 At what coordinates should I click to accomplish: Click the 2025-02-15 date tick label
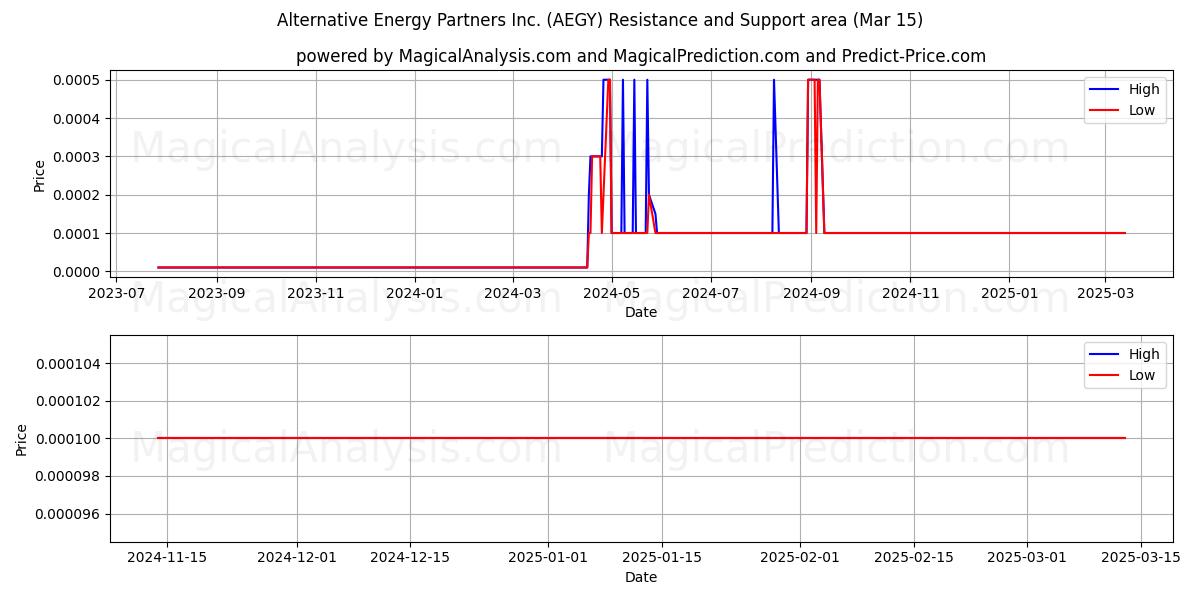pos(913,557)
